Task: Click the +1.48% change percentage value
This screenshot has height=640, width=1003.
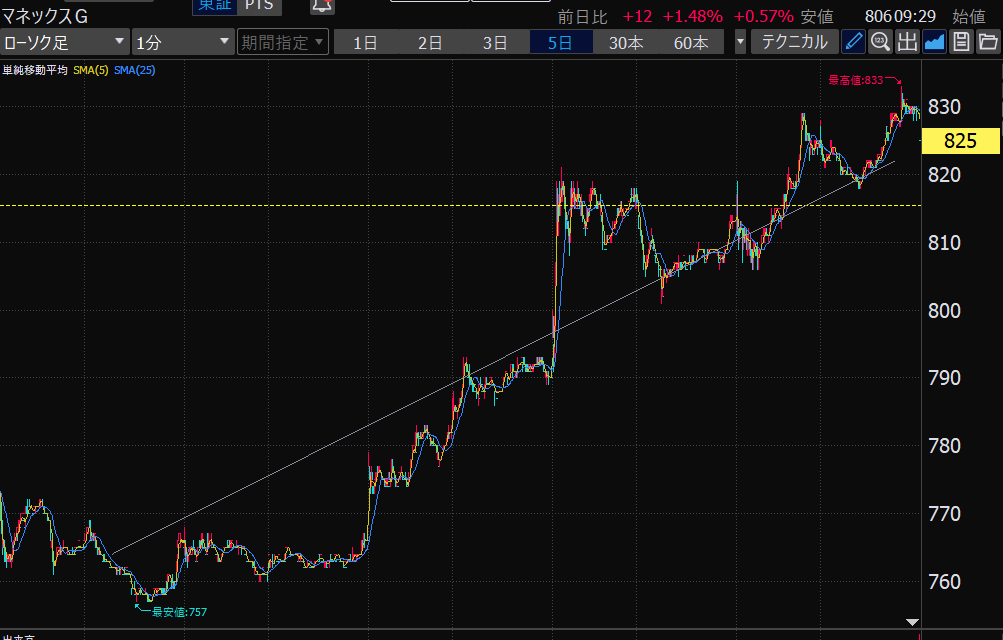Action: (693, 17)
